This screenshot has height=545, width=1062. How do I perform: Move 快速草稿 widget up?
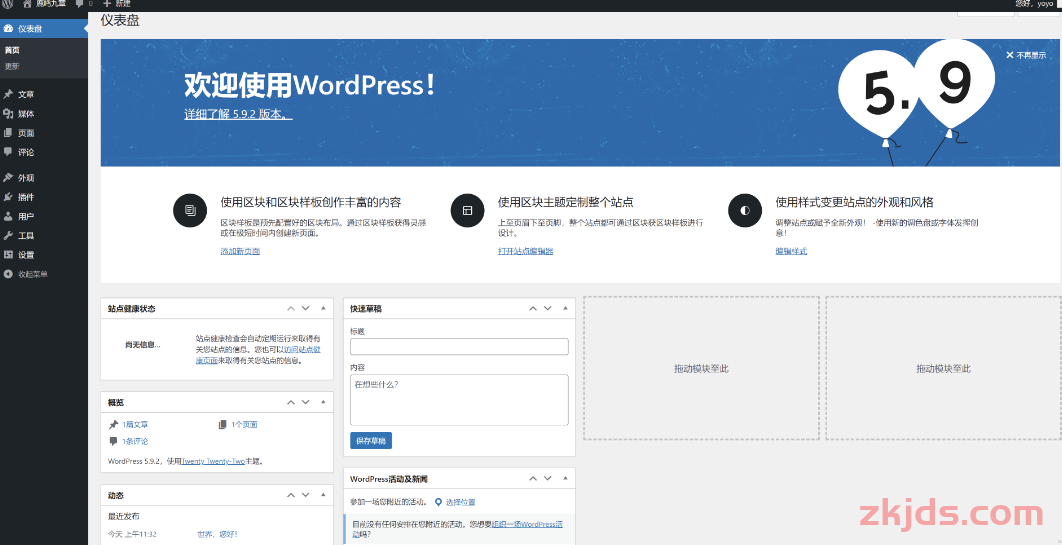533,308
